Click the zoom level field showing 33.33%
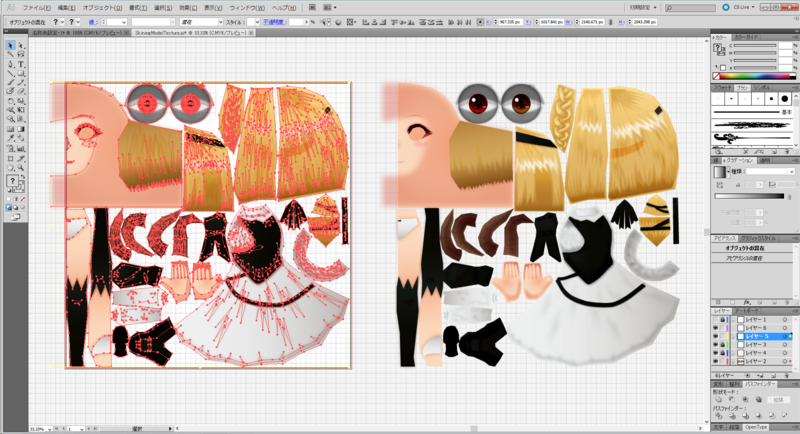Image resolution: width=800 pixels, height=434 pixels. [x=40, y=429]
